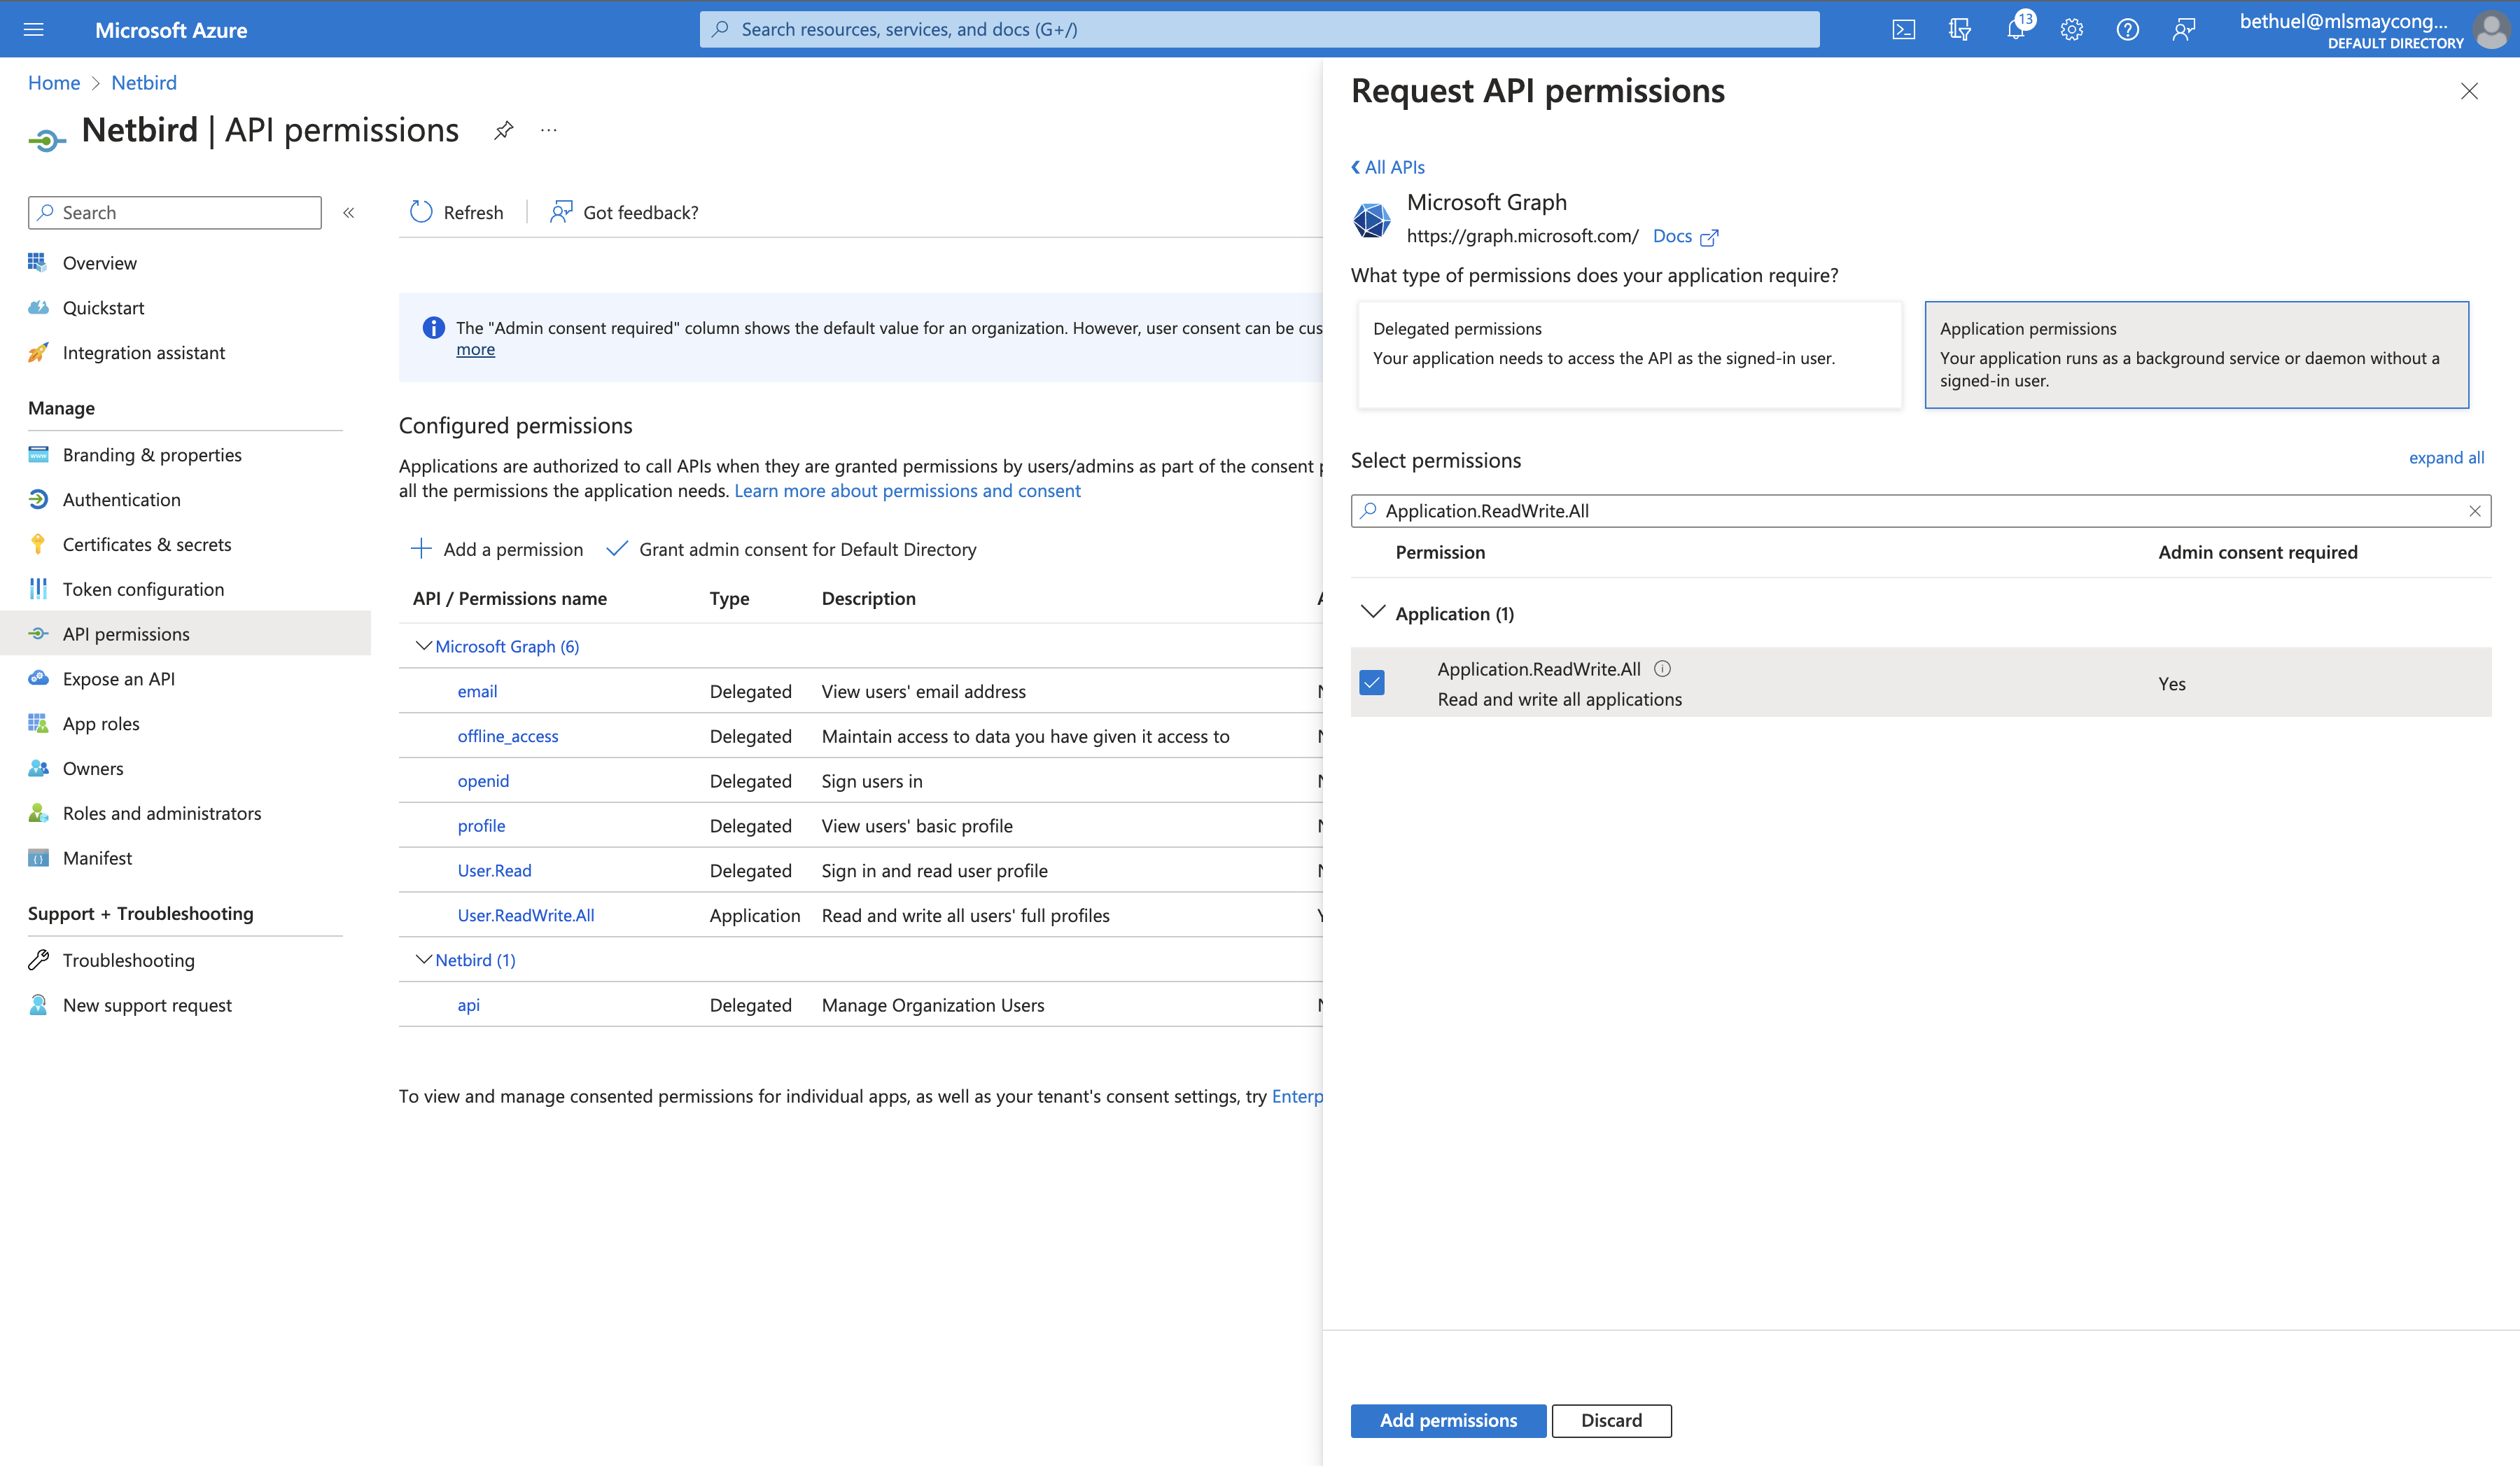This screenshot has height=1466, width=2520.
Task: Open Certificates & secrets menu item
Action: (x=147, y=544)
